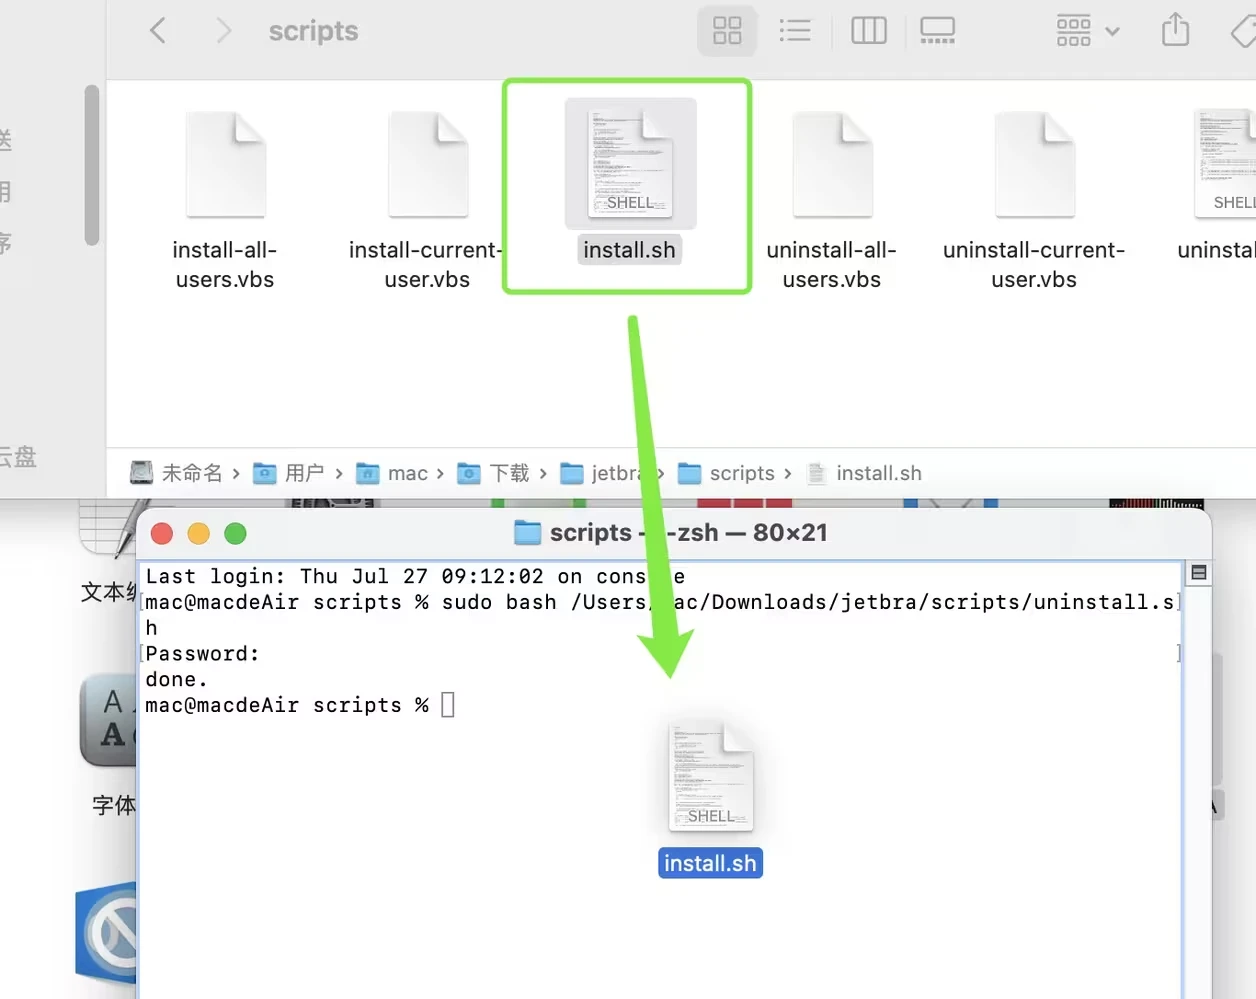Click the "done." line in Terminal

pos(177,680)
